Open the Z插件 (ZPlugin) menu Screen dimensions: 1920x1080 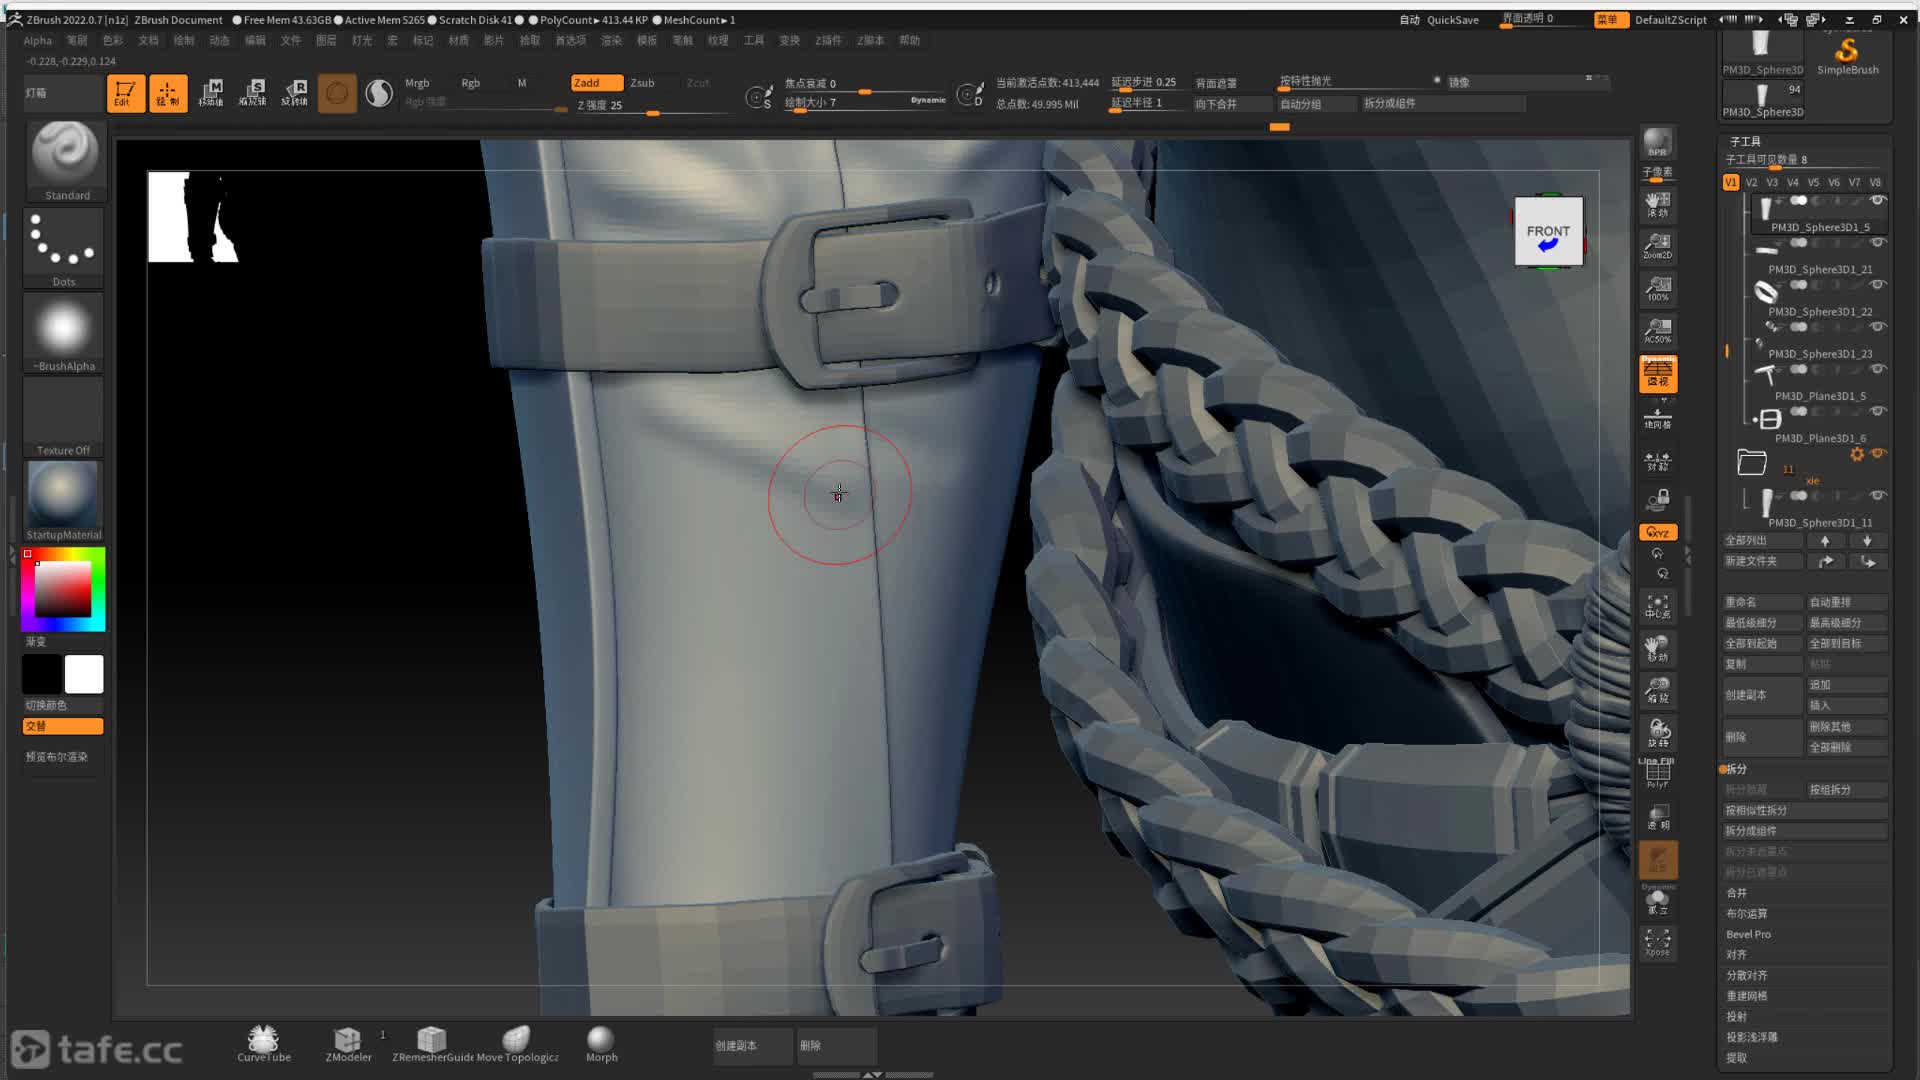[828, 41]
